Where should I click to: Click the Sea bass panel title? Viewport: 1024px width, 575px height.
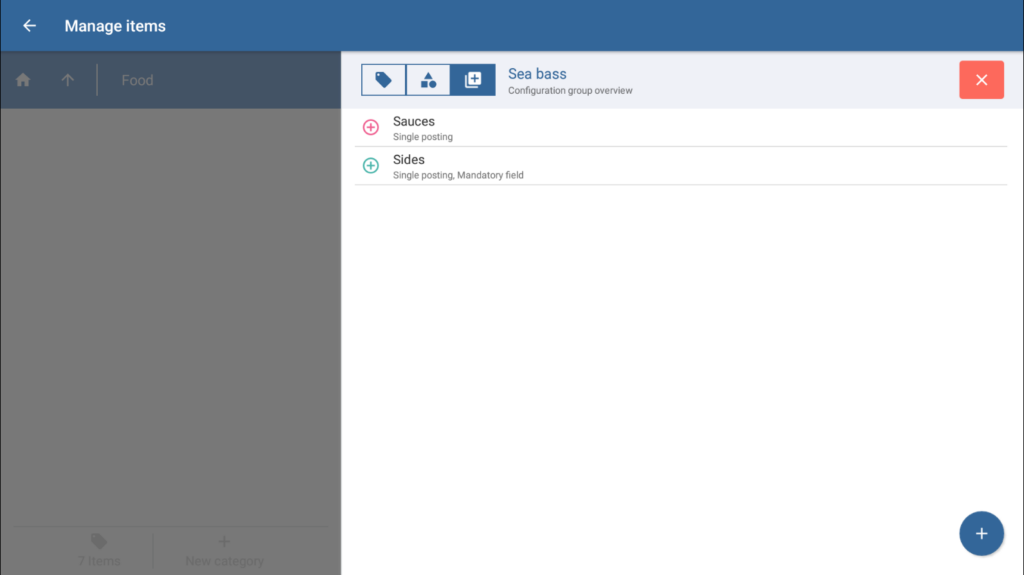tap(537, 74)
